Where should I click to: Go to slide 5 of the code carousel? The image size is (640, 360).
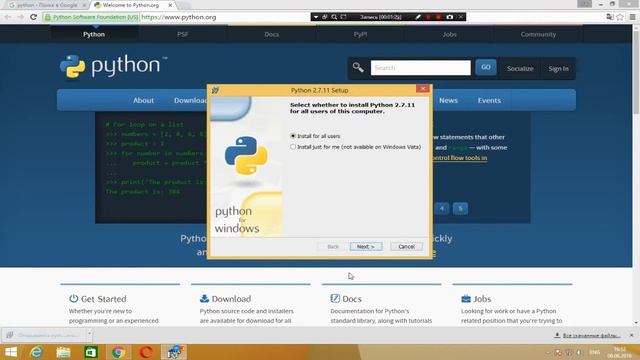point(460,209)
